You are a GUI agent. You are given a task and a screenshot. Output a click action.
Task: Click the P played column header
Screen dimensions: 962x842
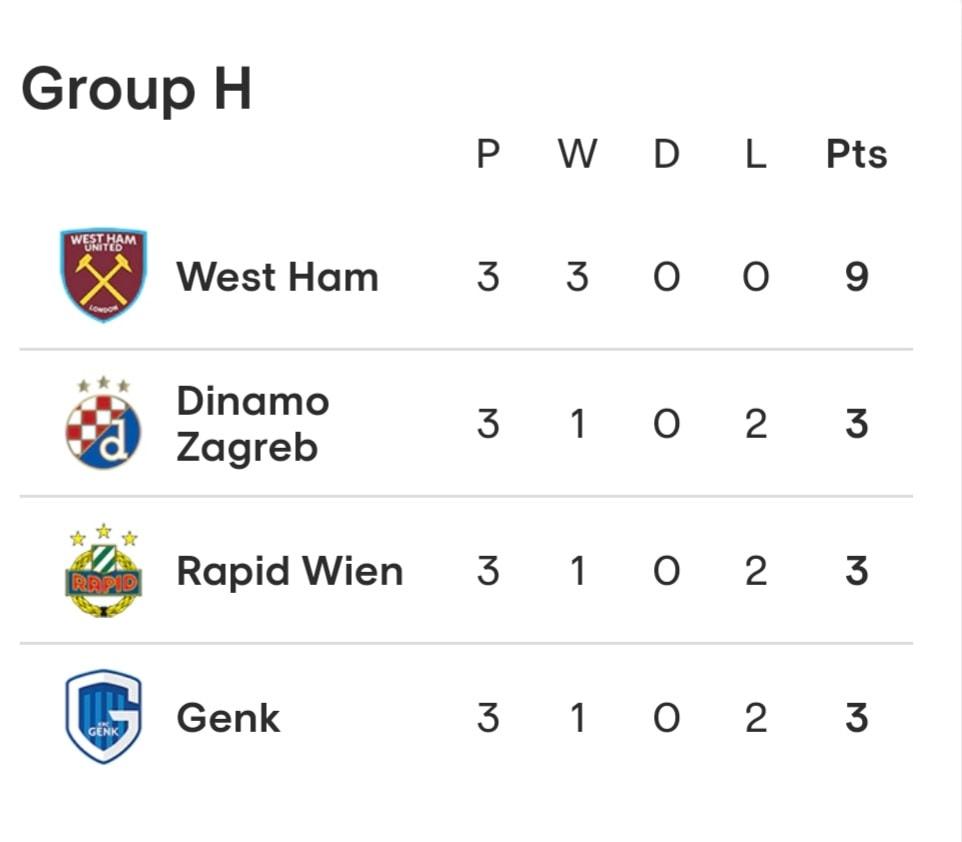(x=488, y=154)
